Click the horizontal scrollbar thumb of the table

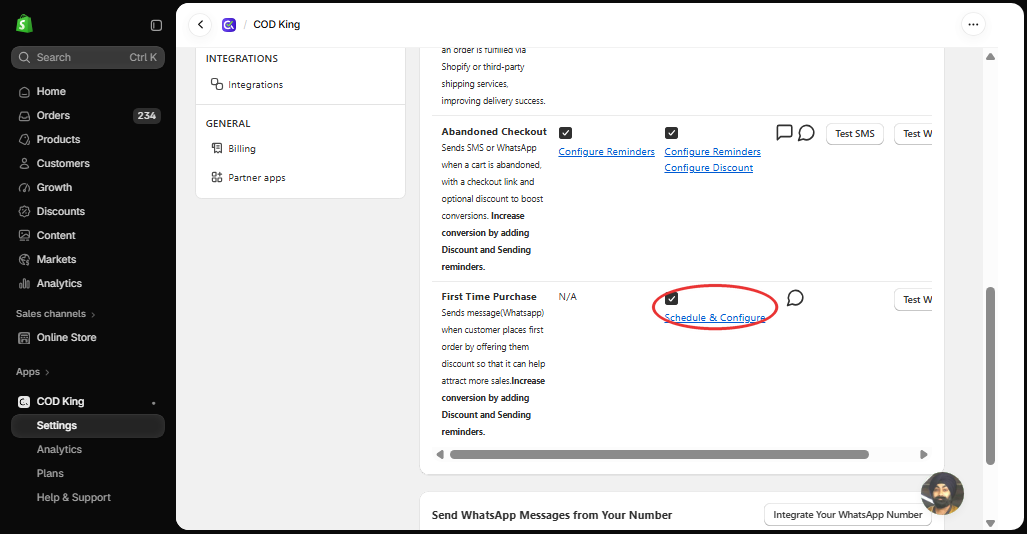coord(659,455)
